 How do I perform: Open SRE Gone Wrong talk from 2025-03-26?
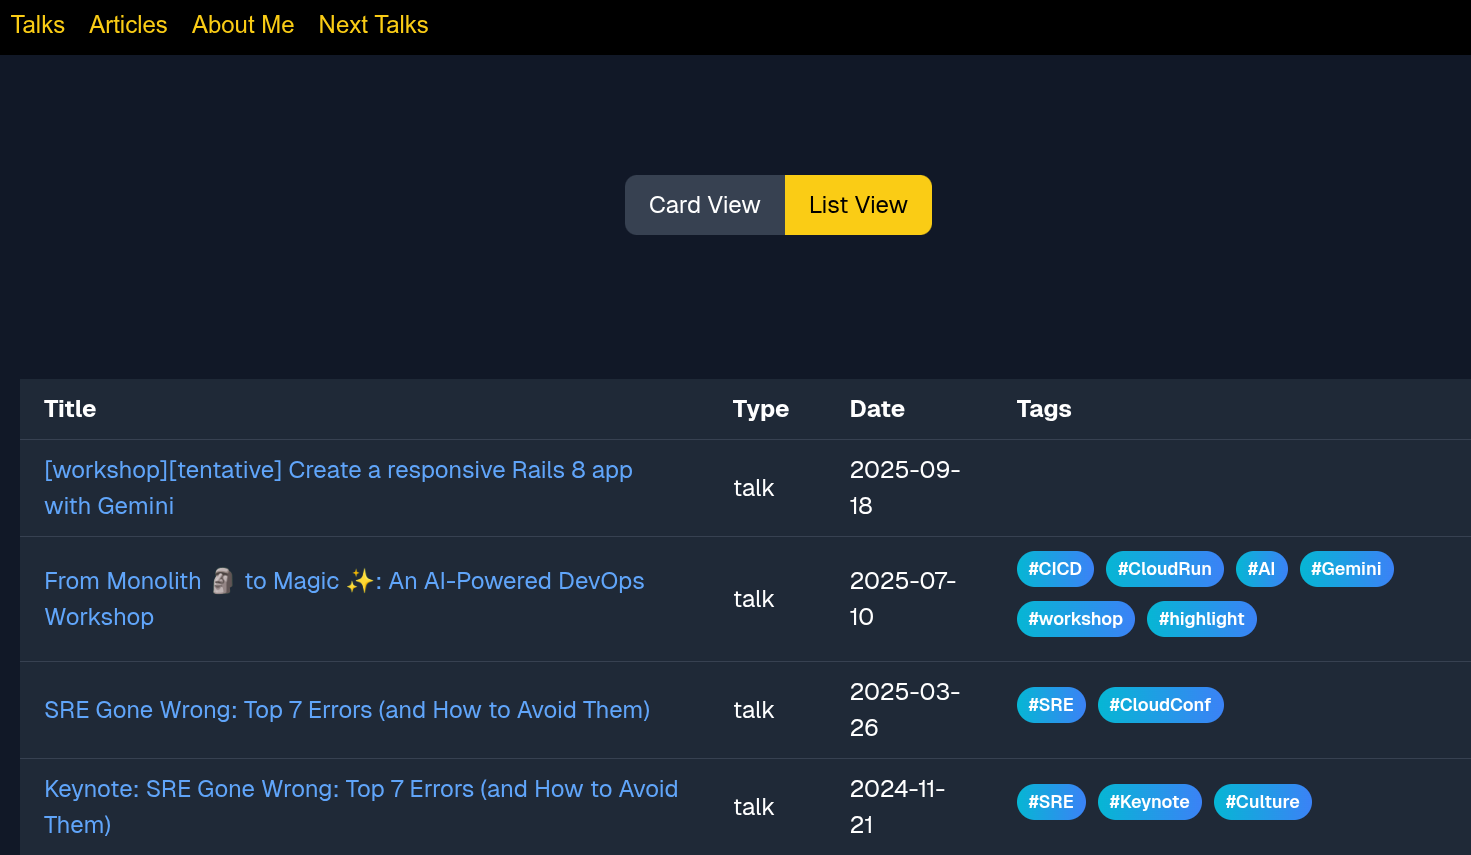click(347, 710)
